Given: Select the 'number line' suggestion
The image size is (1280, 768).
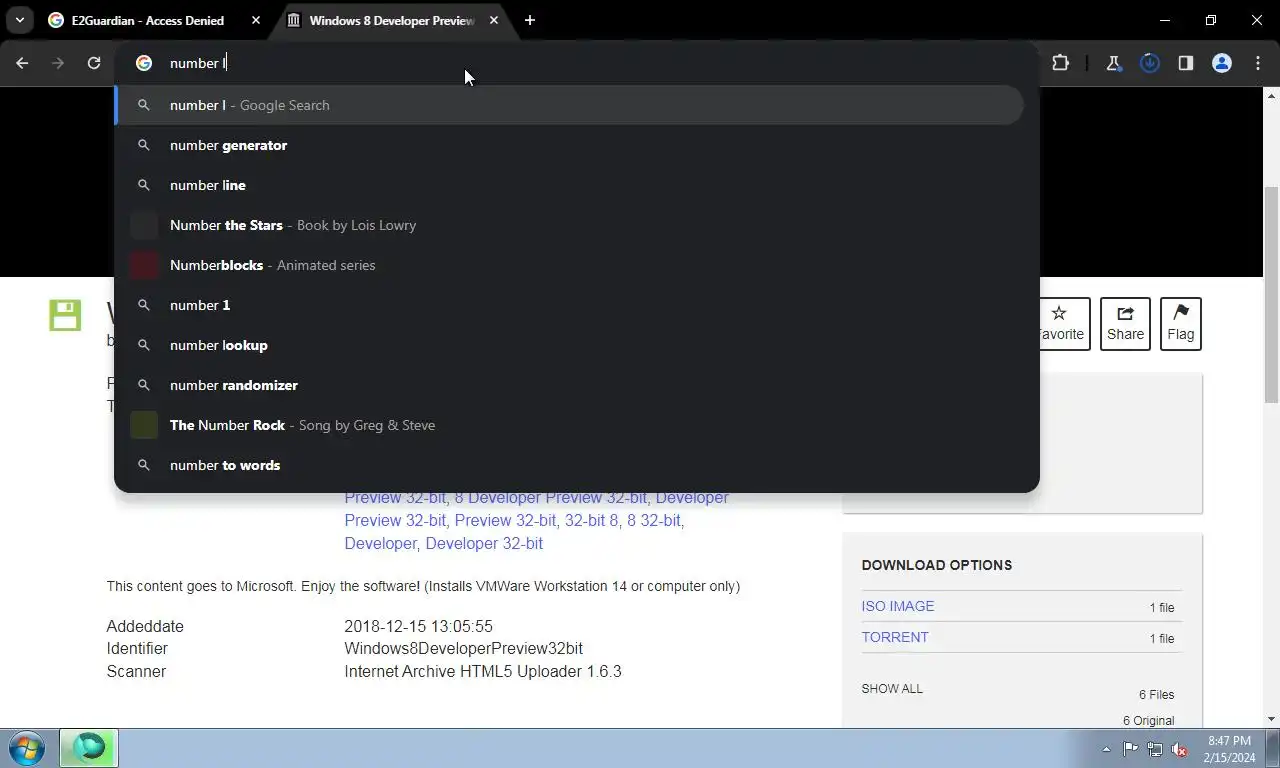Looking at the screenshot, I should point(569,185).
